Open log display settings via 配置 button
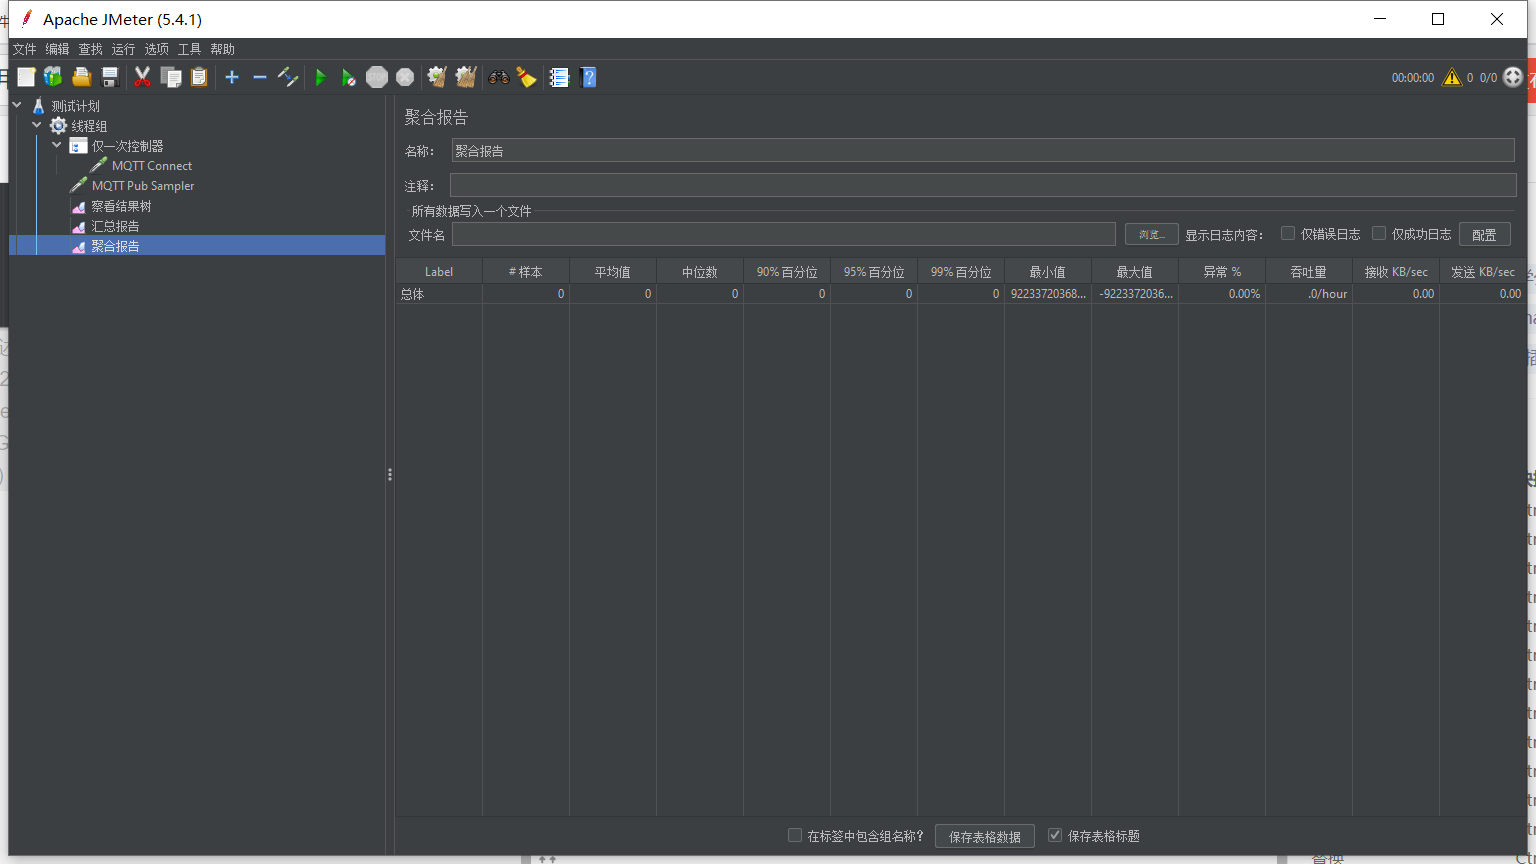This screenshot has height=864, width=1536. pos(1485,233)
